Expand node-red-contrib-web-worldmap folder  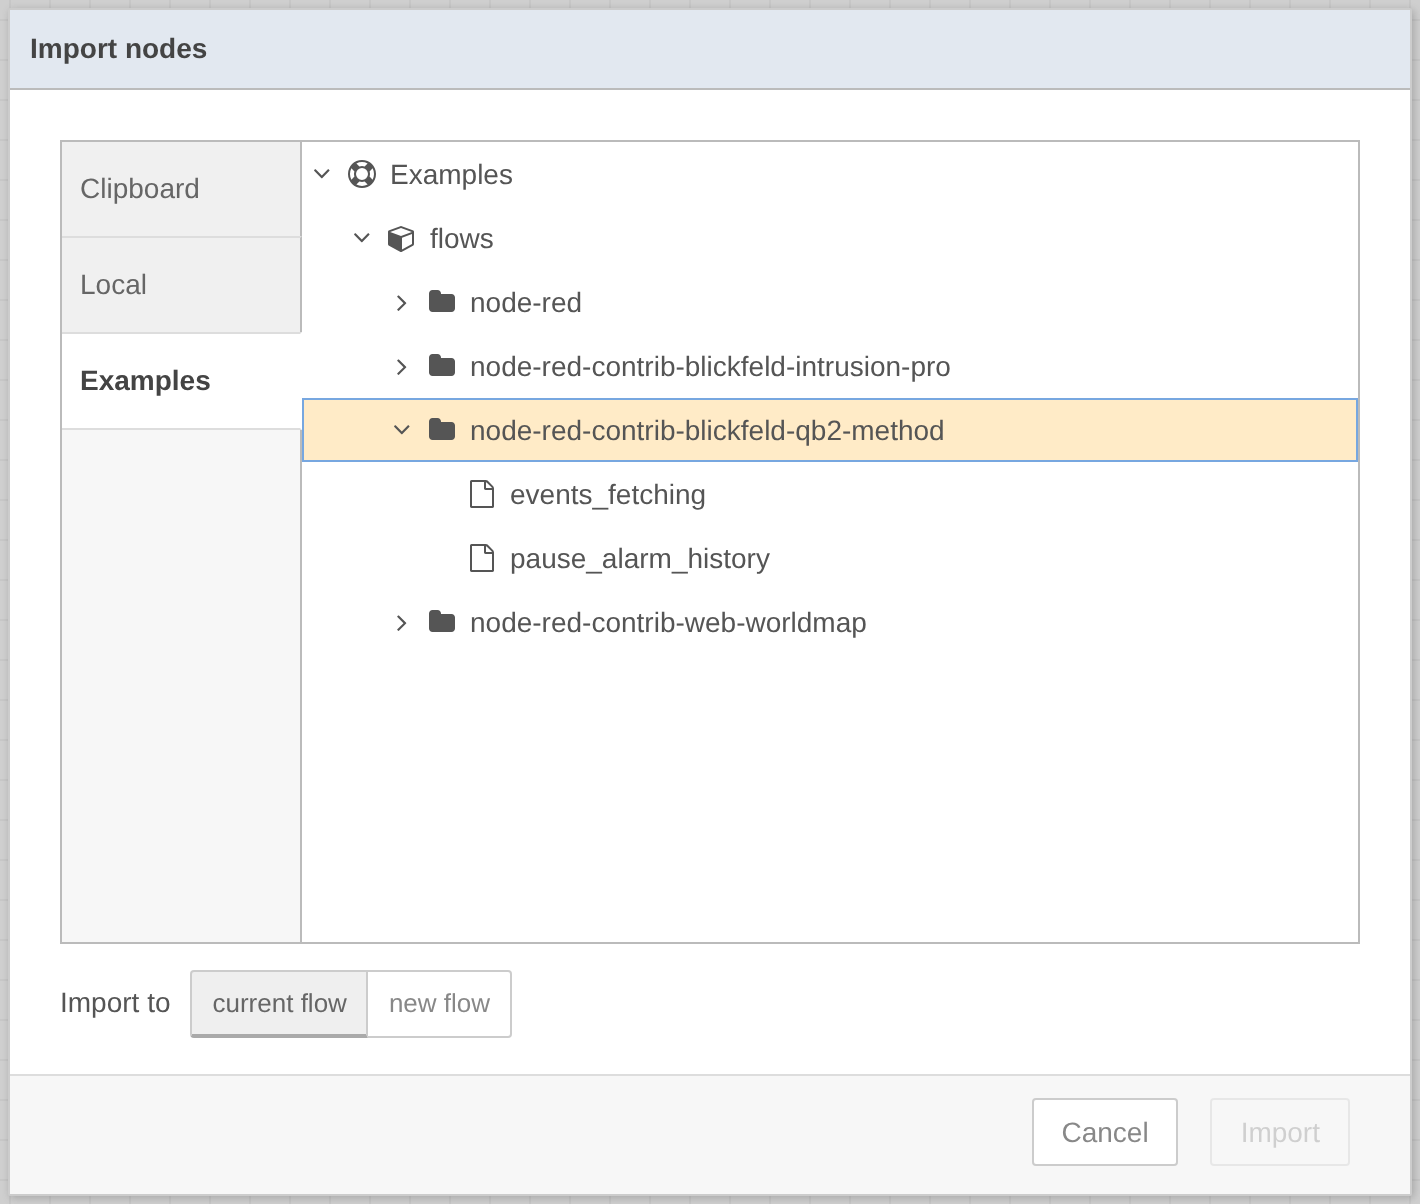(x=402, y=622)
